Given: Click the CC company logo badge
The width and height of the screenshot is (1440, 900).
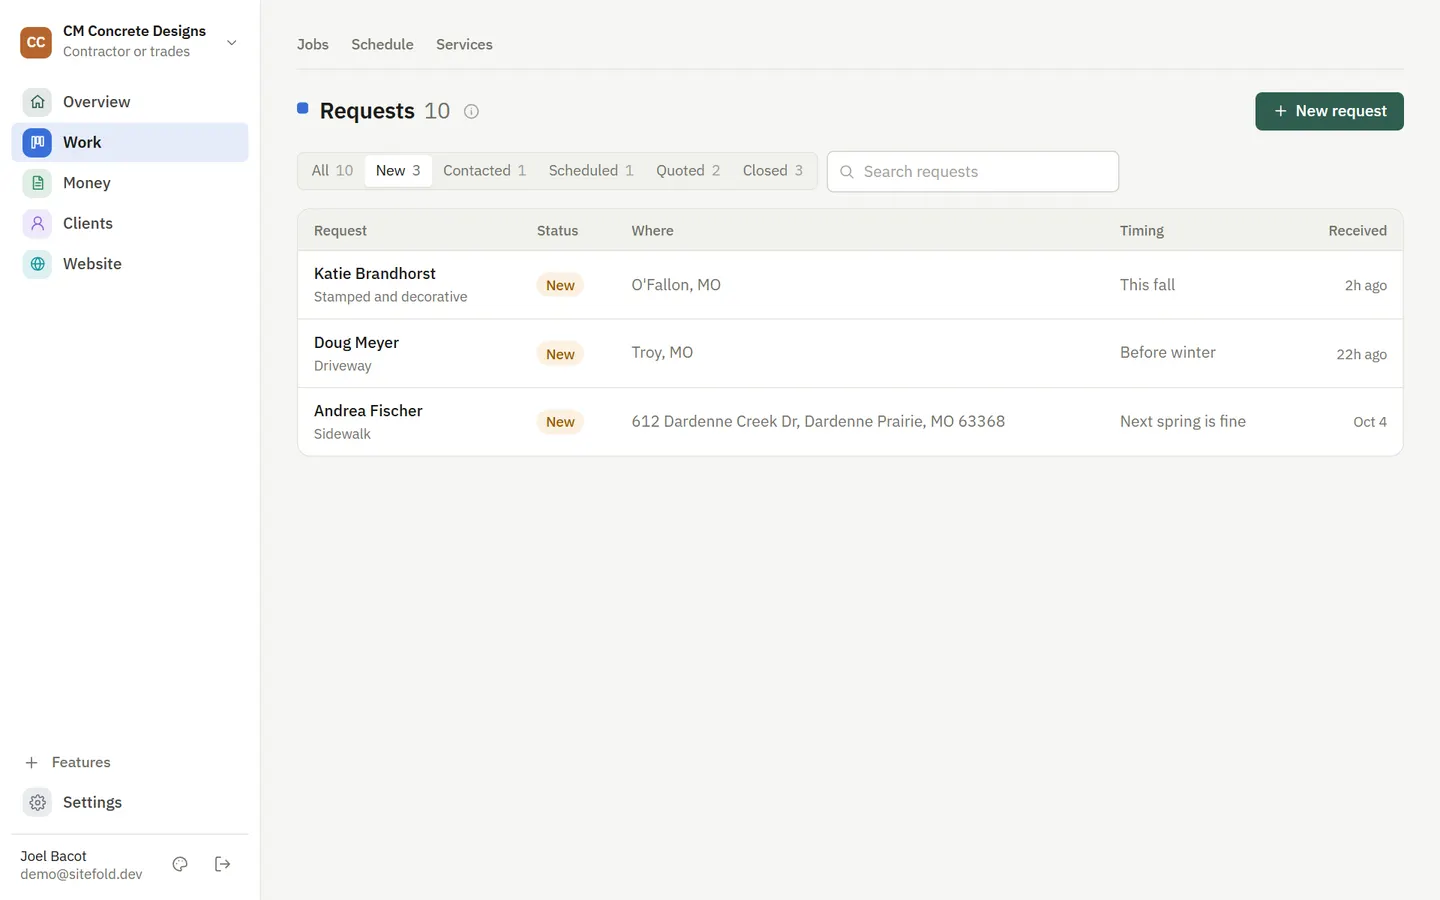Looking at the screenshot, I should (36, 42).
